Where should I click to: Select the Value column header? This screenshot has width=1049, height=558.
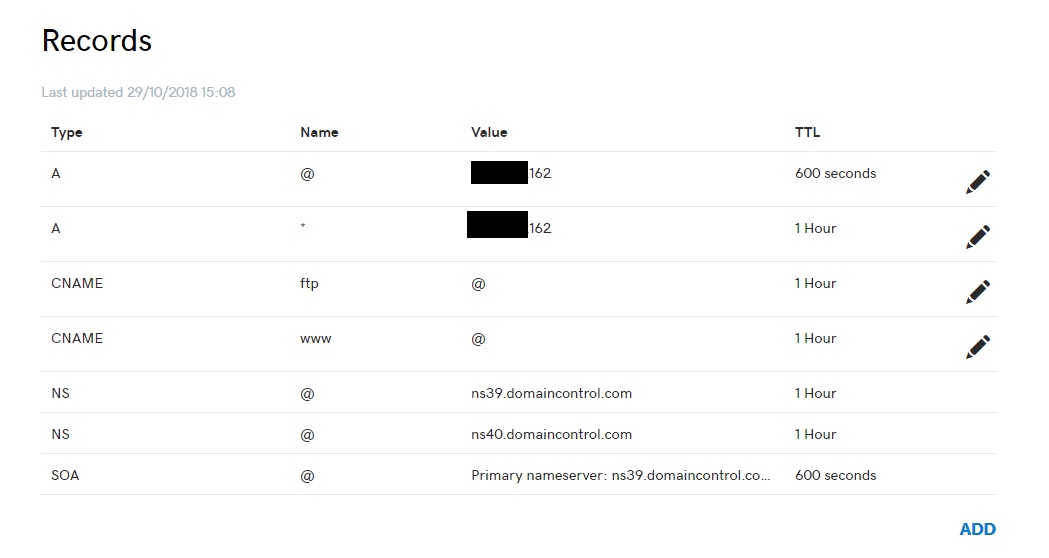[x=489, y=132]
